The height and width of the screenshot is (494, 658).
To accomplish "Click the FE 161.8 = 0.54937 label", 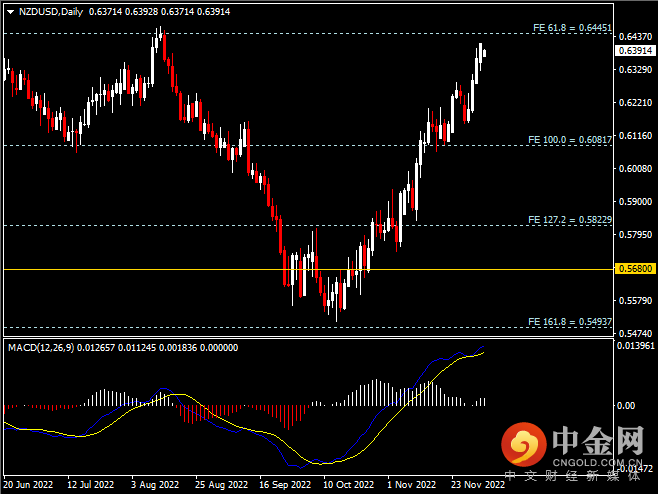I will click(x=569, y=322).
